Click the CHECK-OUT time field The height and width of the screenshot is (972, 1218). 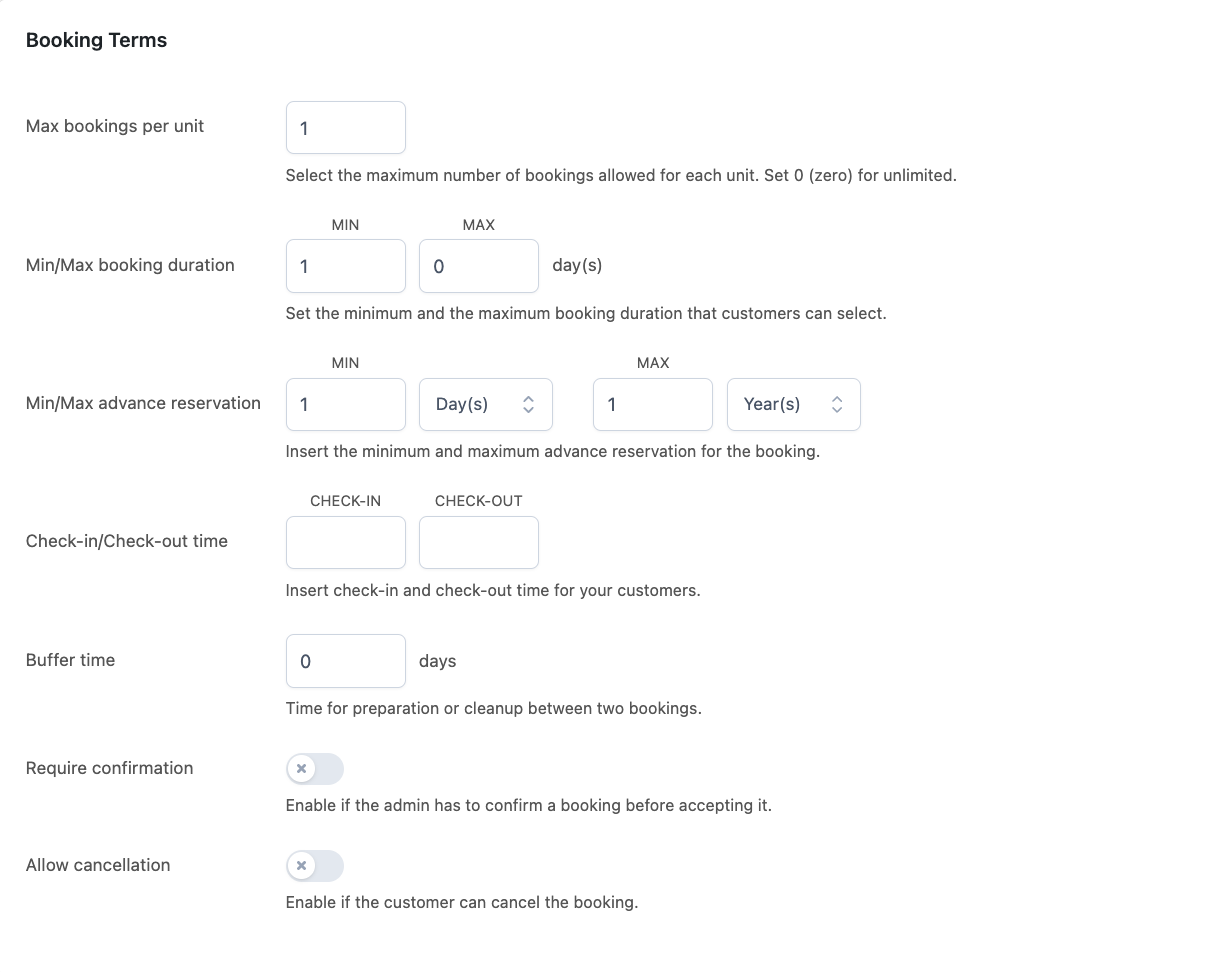[478, 542]
